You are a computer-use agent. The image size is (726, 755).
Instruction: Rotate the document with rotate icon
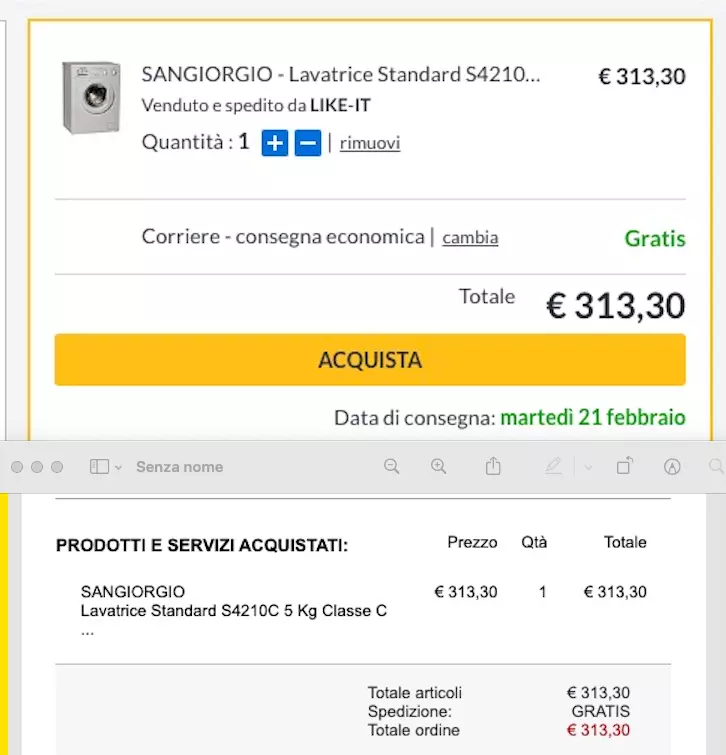click(625, 467)
